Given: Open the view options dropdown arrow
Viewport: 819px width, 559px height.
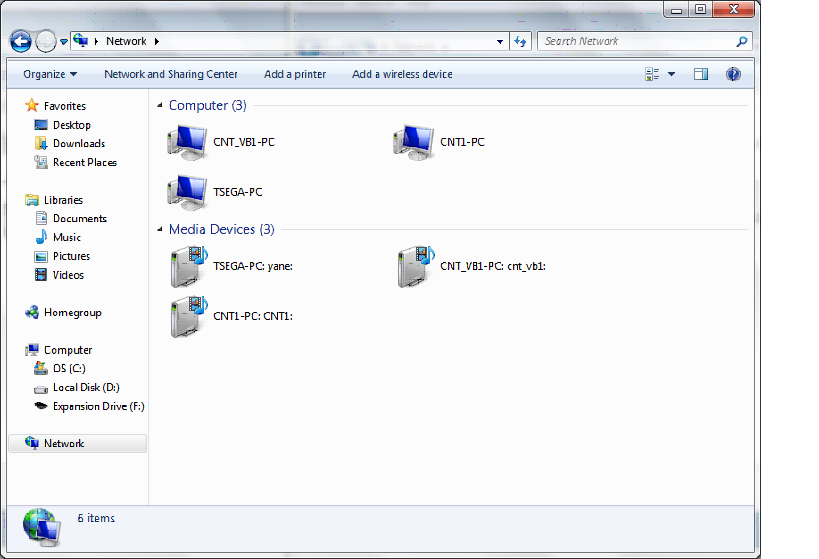Looking at the screenshot, I should [672, 74].
